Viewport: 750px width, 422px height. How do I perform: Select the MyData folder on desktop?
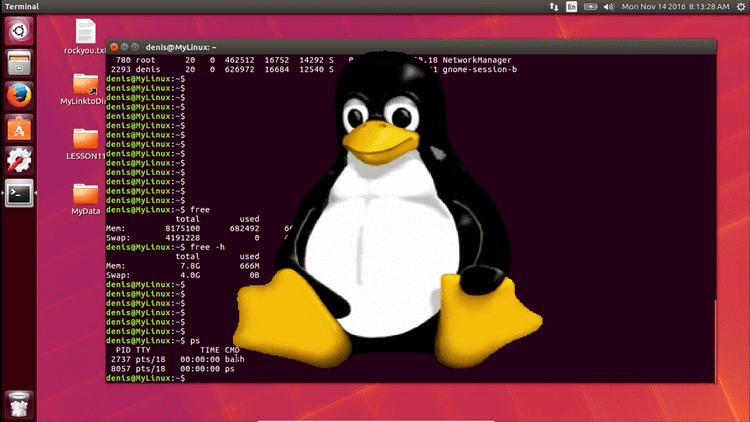click(x=86, y=194)
